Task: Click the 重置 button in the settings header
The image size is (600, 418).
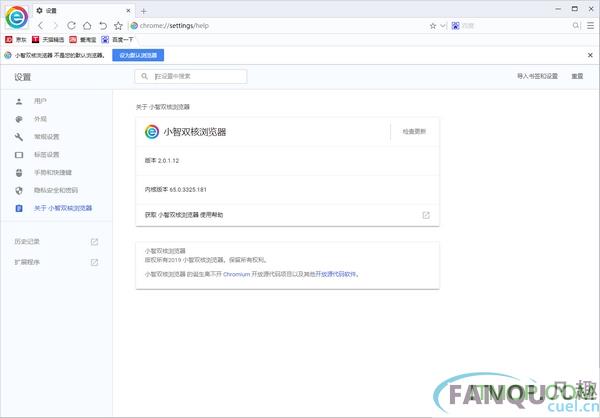Action: pos(577,76)
